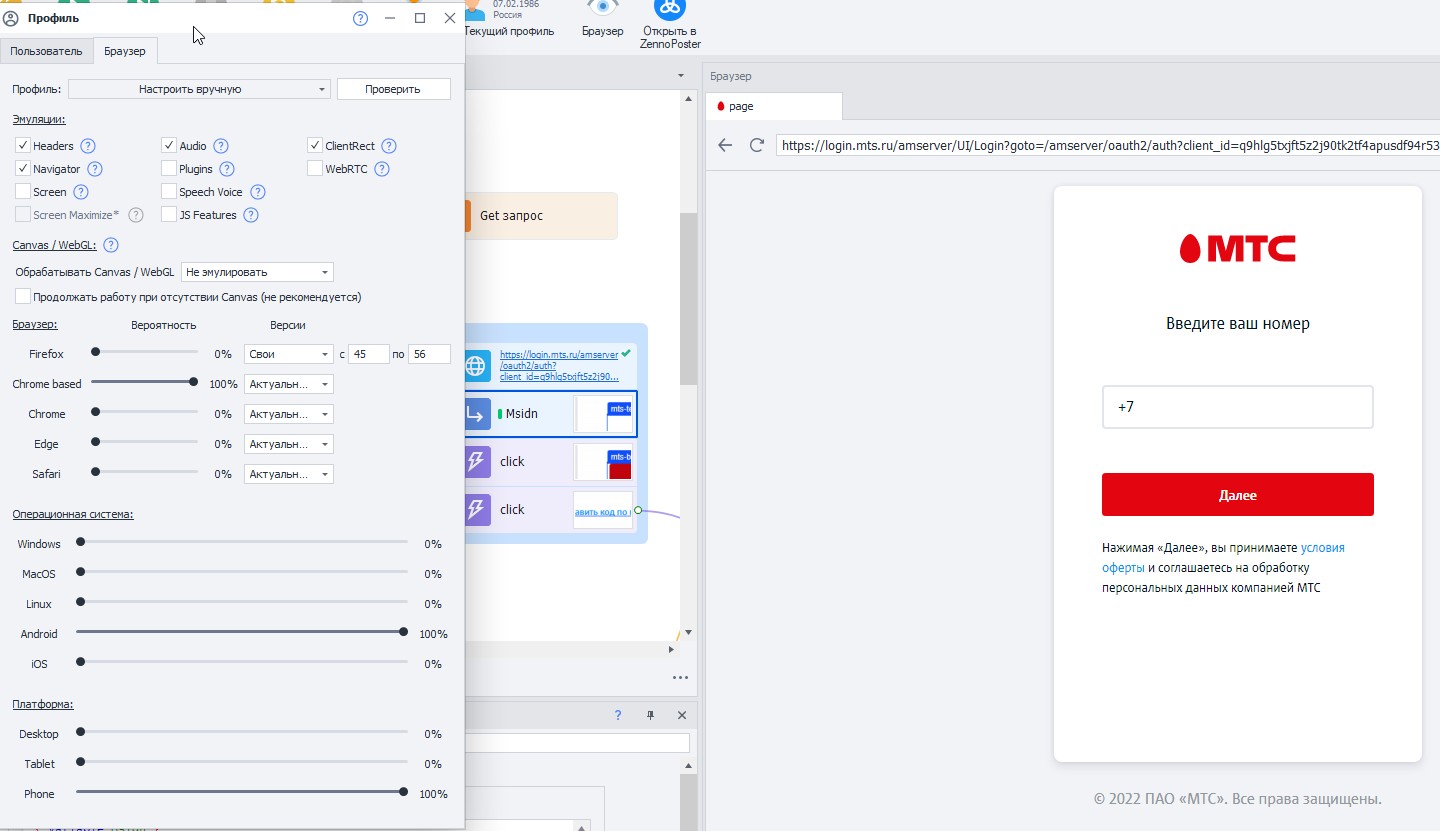
Task: Open the Safari versions dropdown
Action: [288, 474]
